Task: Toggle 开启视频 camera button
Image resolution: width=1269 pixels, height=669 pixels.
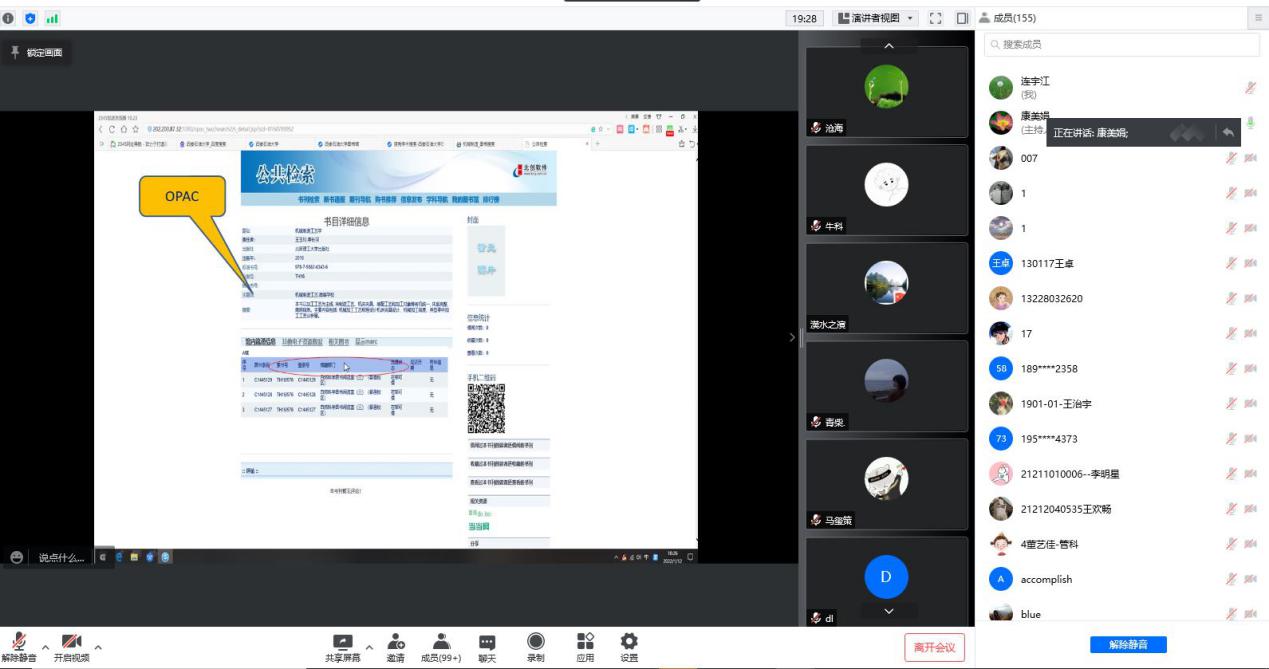Action: tap(71, 642)
